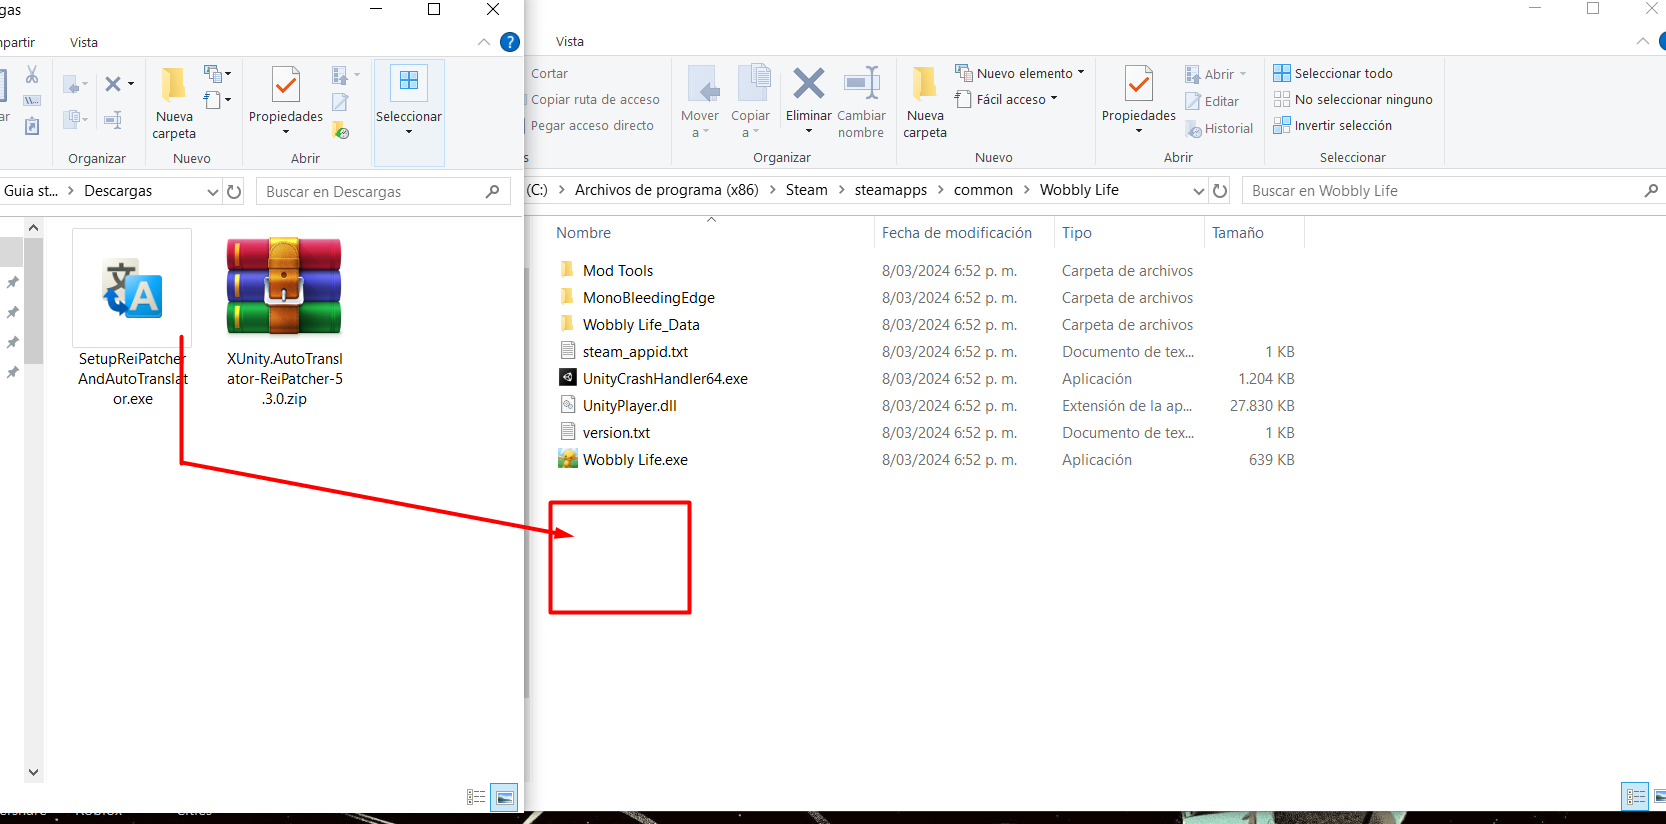Click Copiar ruta de acceso
This screenshot has height=824, width=1666.
(x=595, y=99)
